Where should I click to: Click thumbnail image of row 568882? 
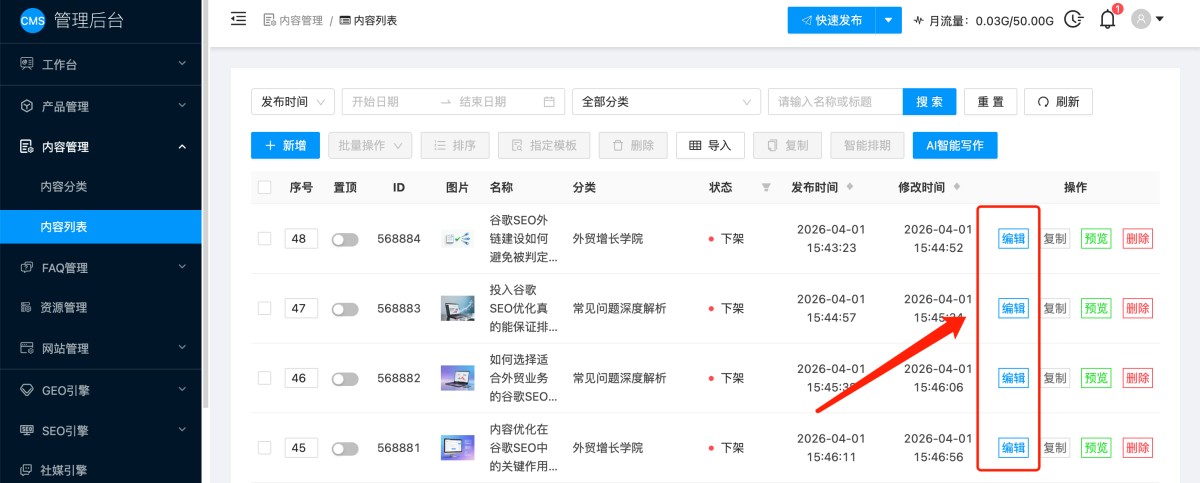coord(457,378)
